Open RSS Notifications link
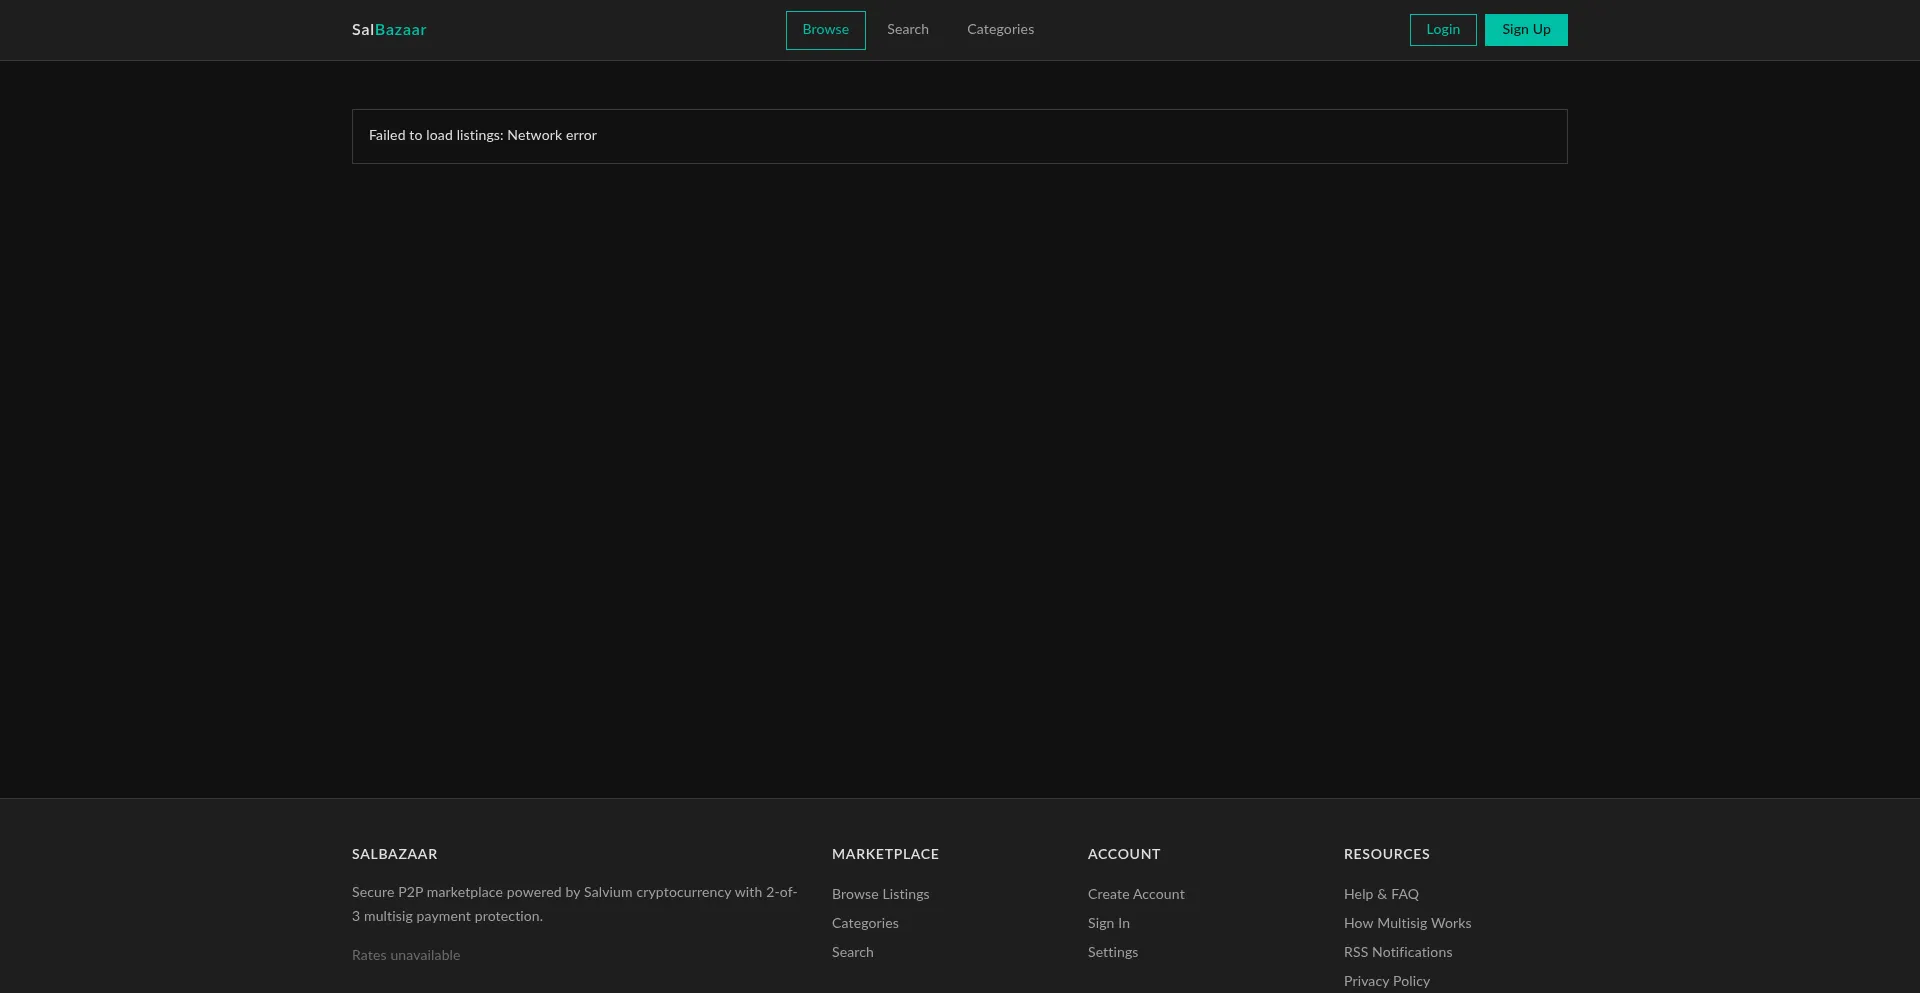The image size is (1920, 993). 1397,953
